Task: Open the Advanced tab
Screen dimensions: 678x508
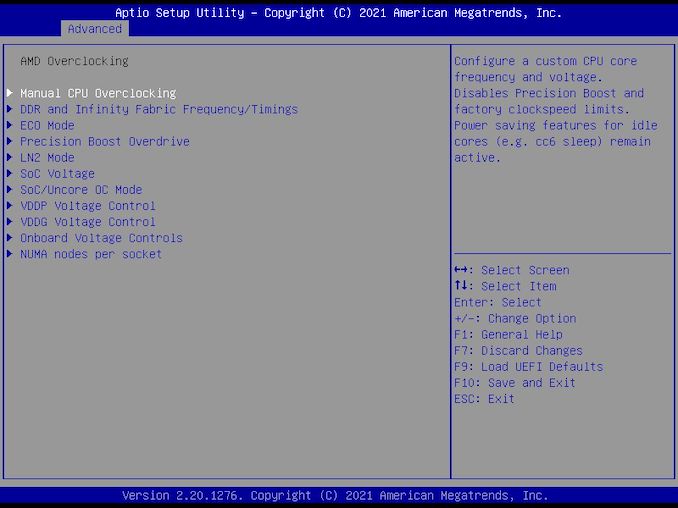Action: click(x=95, y=29)
